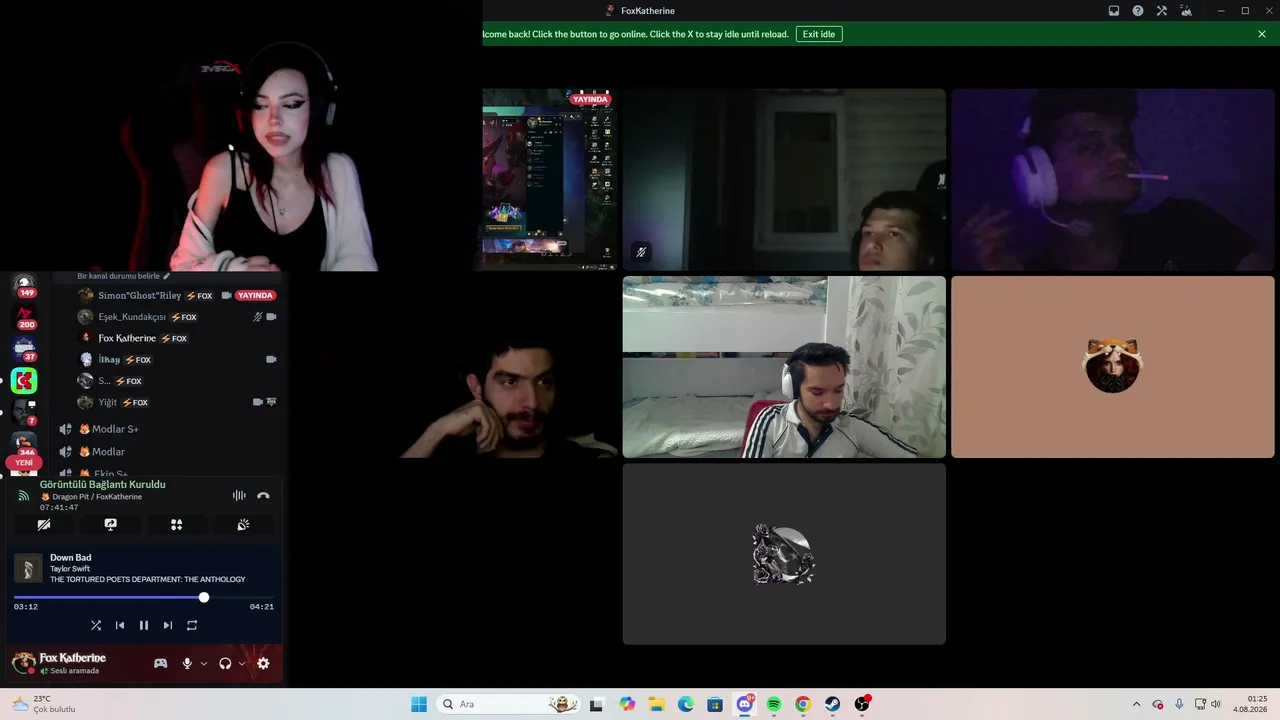Open the YAYINDA stream thumbnail tile
Image resolution: width=1280 pixels, height=720 pixels.
(550, 179)
